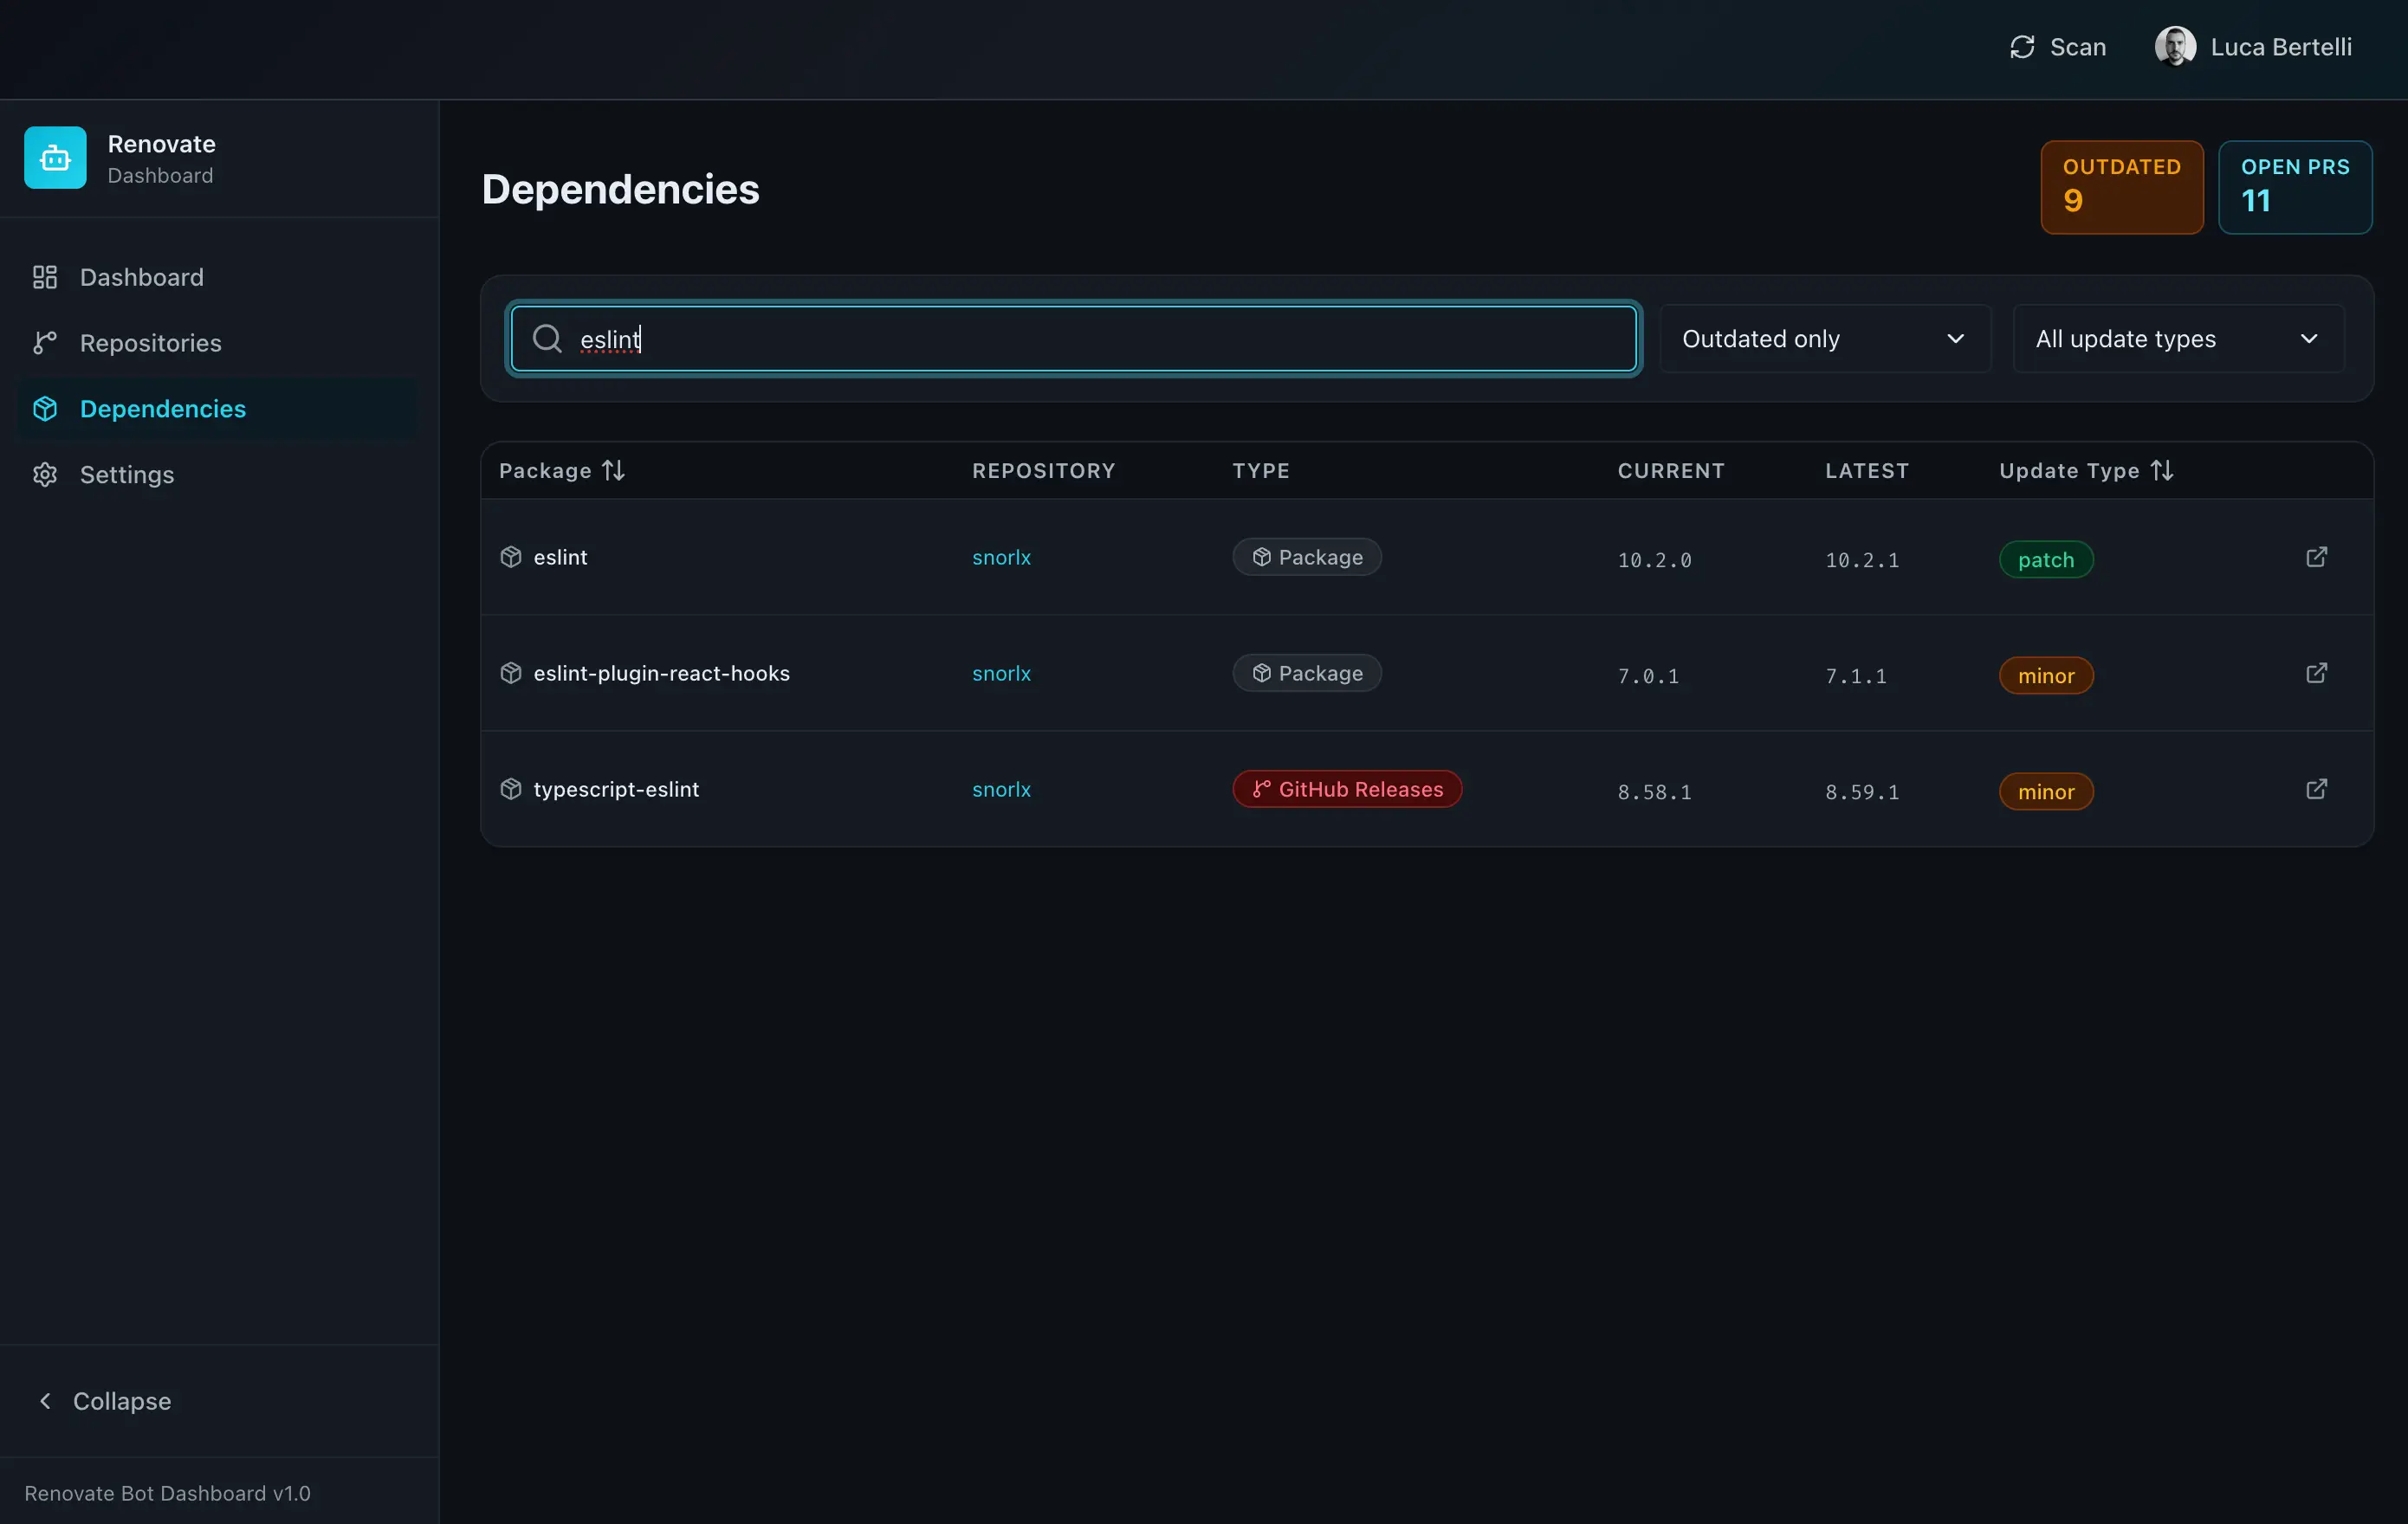Screen dimensions: 2408x1524
Task: Click the REPOSITORY column header
Action: tap(1043, 470)
